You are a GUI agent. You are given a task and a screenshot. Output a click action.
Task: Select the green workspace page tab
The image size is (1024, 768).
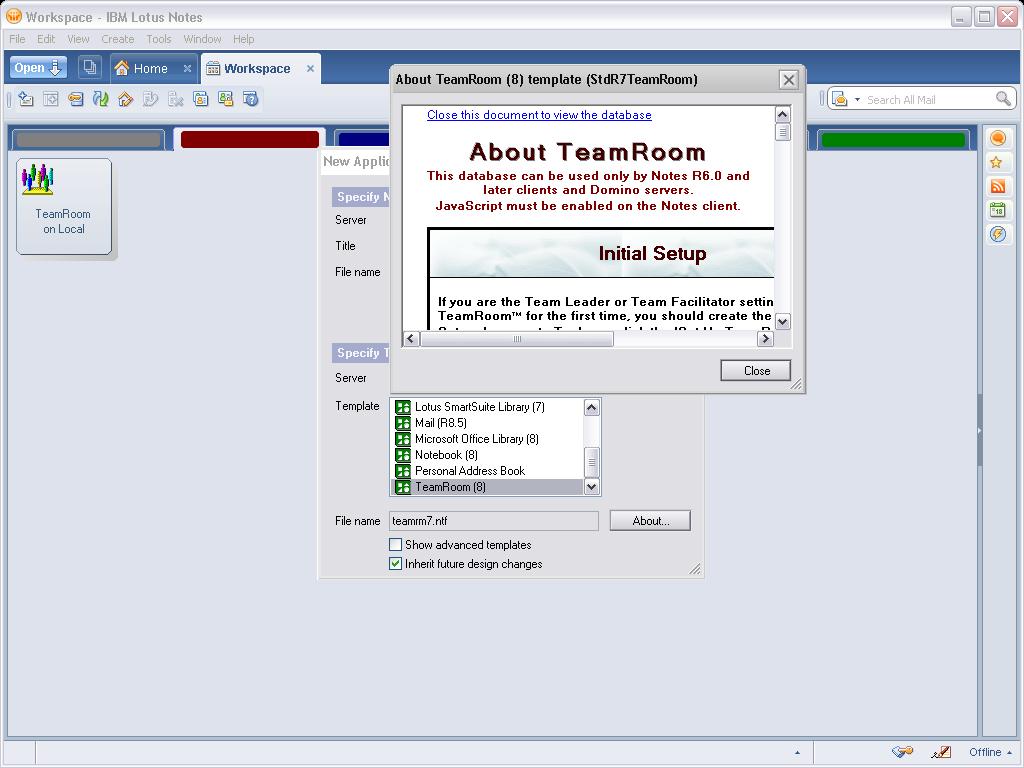coord(893,139)
